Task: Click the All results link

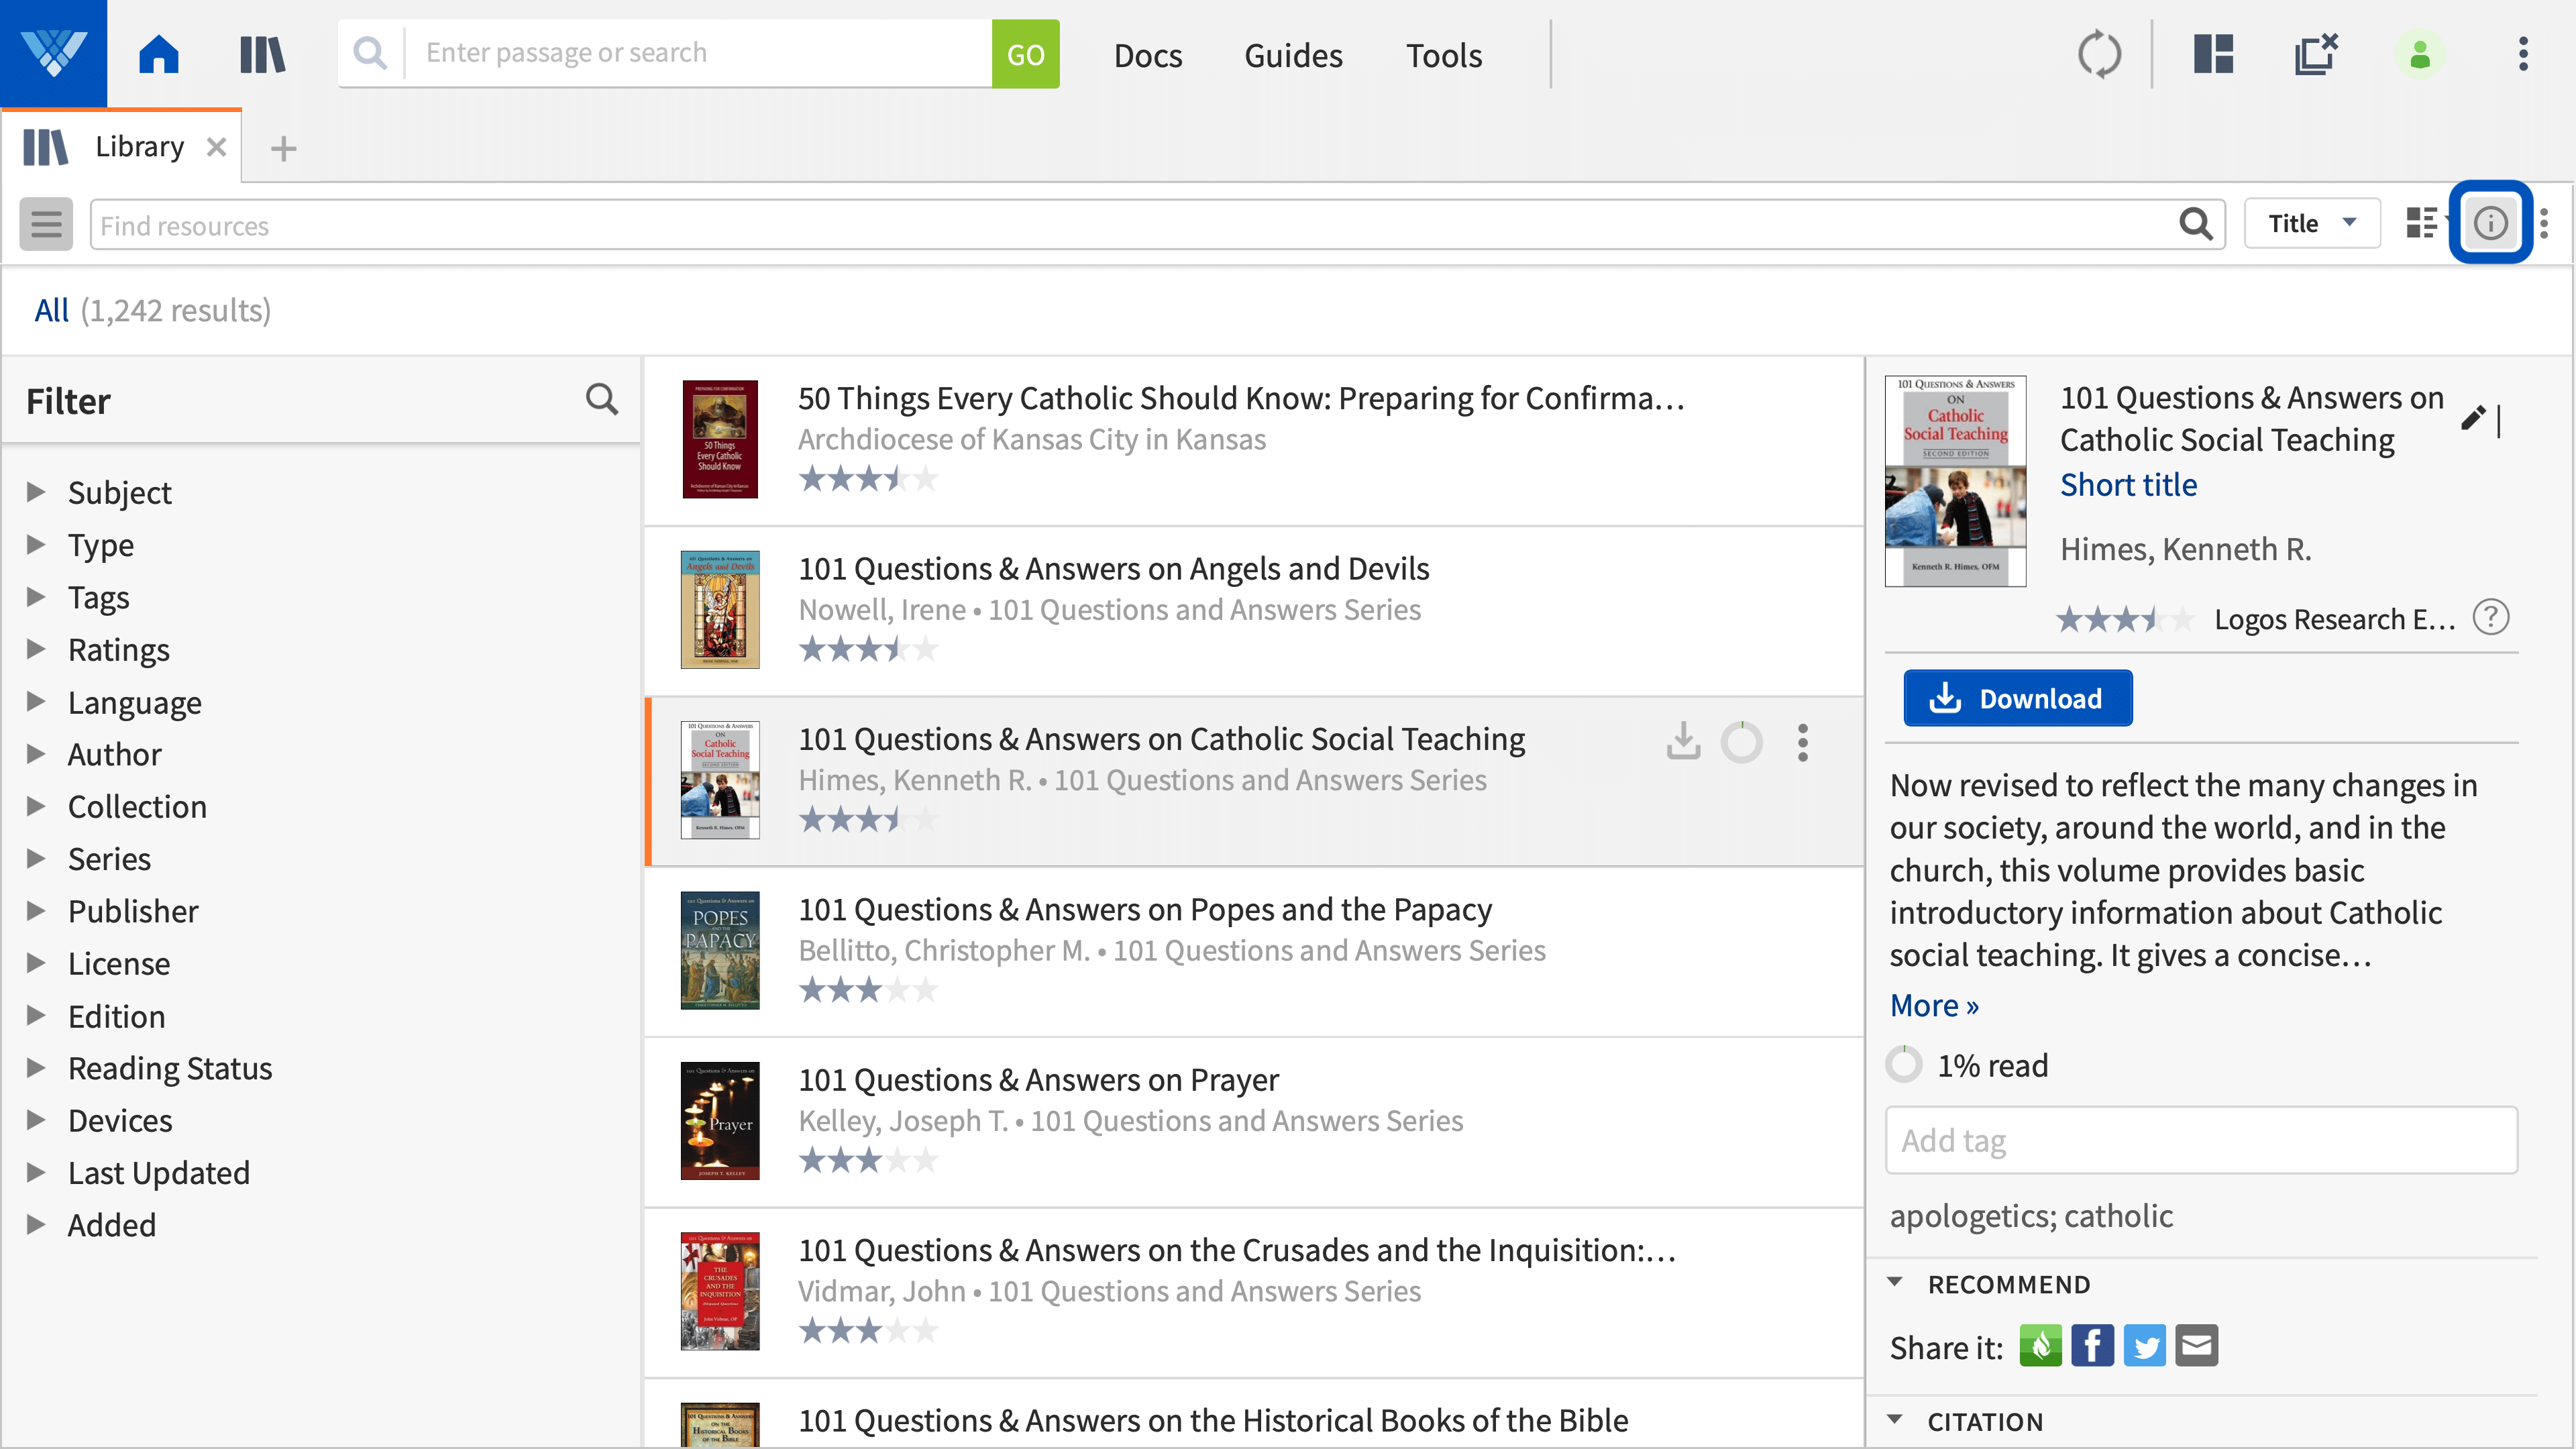Action: click(x=51, y=310)
